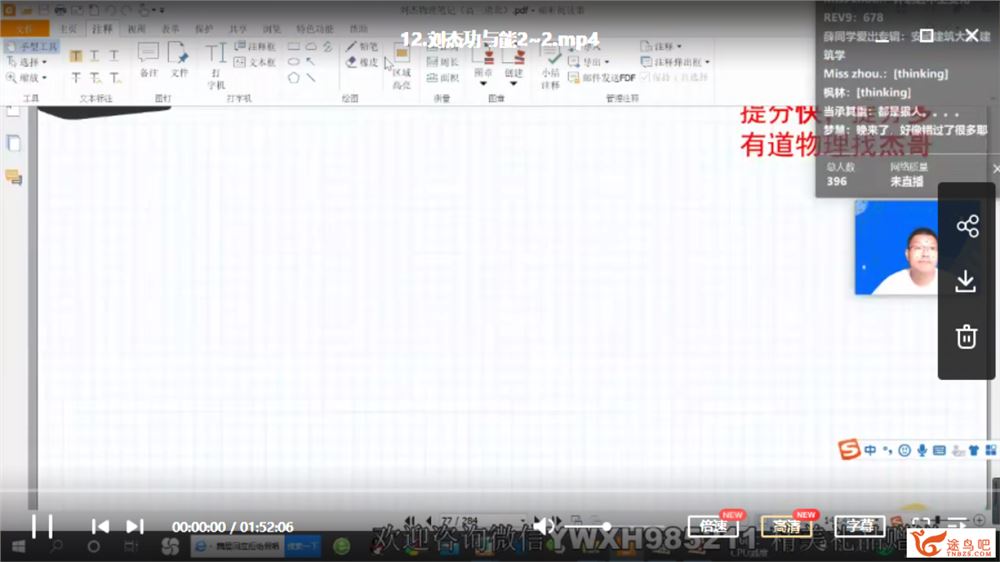Select the 区域高亮 area highlight tool

pyautogui.click(x=401, y=67)
